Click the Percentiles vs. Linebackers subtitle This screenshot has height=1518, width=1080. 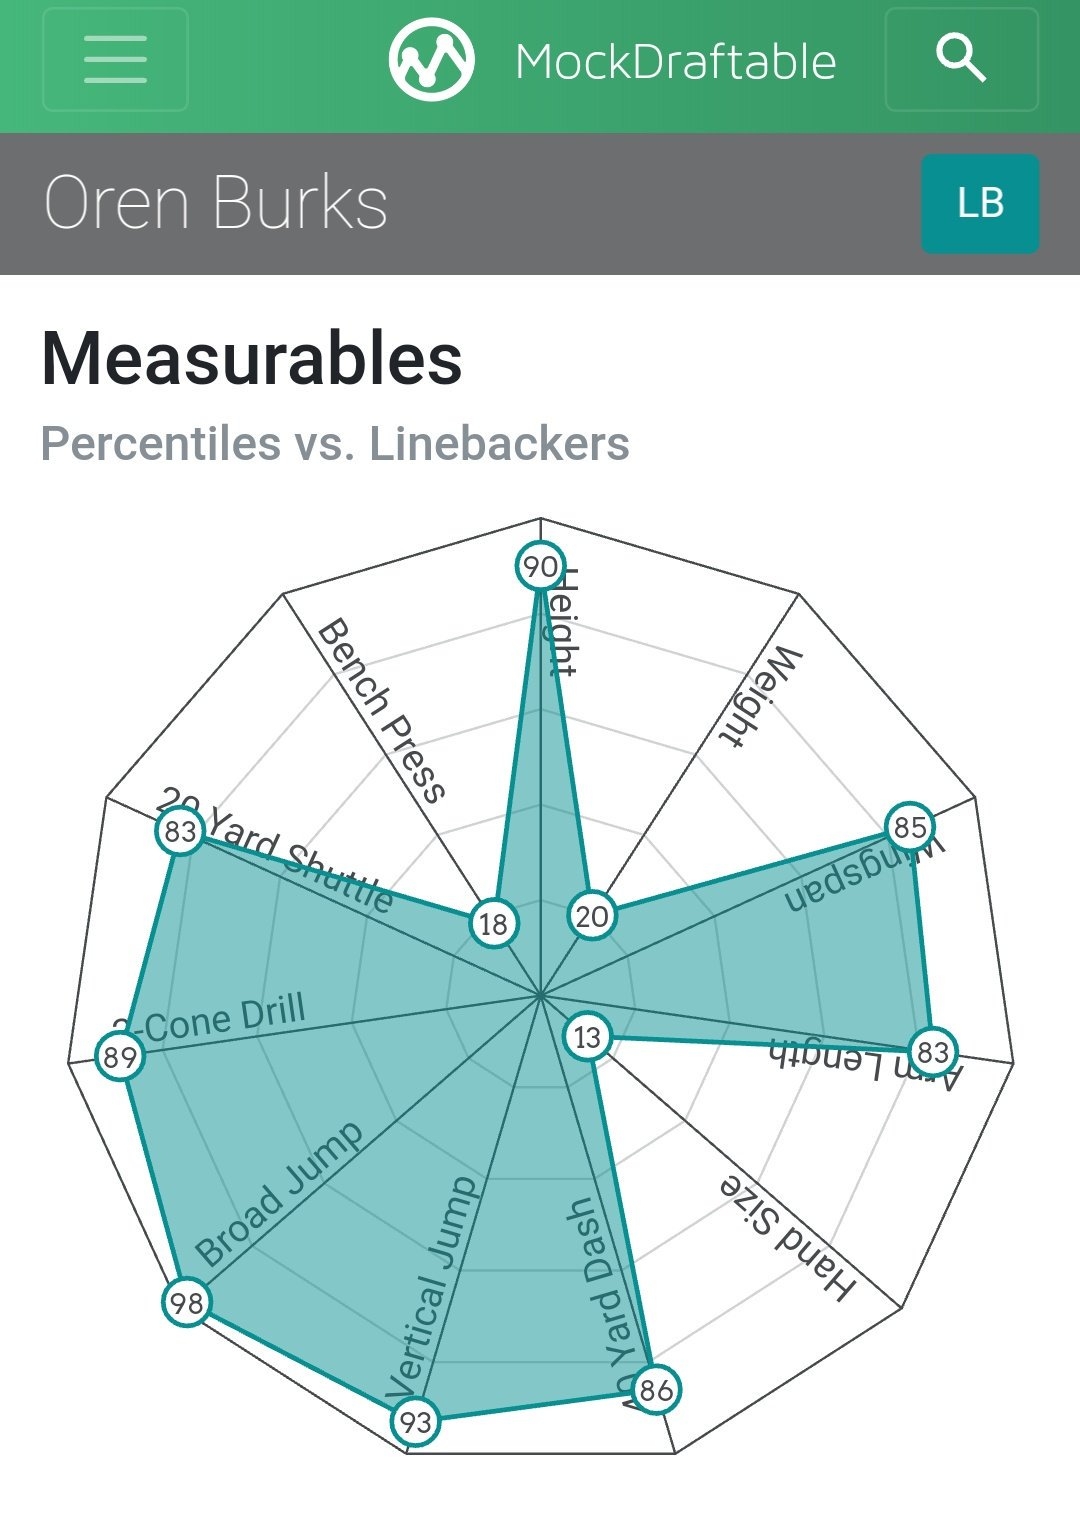pyautogui.click(x=335, y=443)
